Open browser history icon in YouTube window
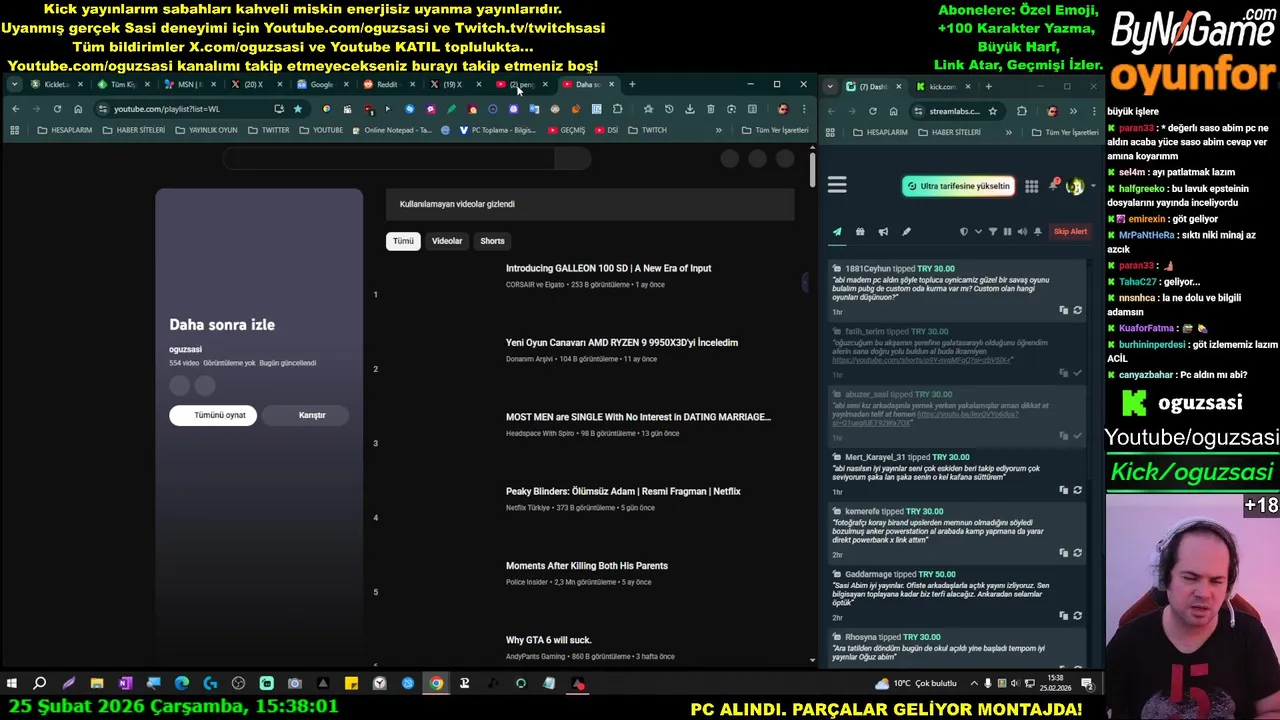 coord(669,109)
